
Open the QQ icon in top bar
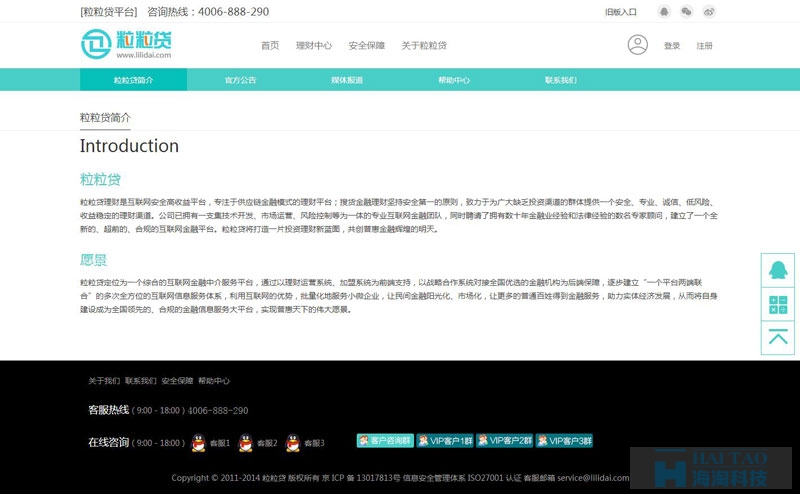coord(664,12)
